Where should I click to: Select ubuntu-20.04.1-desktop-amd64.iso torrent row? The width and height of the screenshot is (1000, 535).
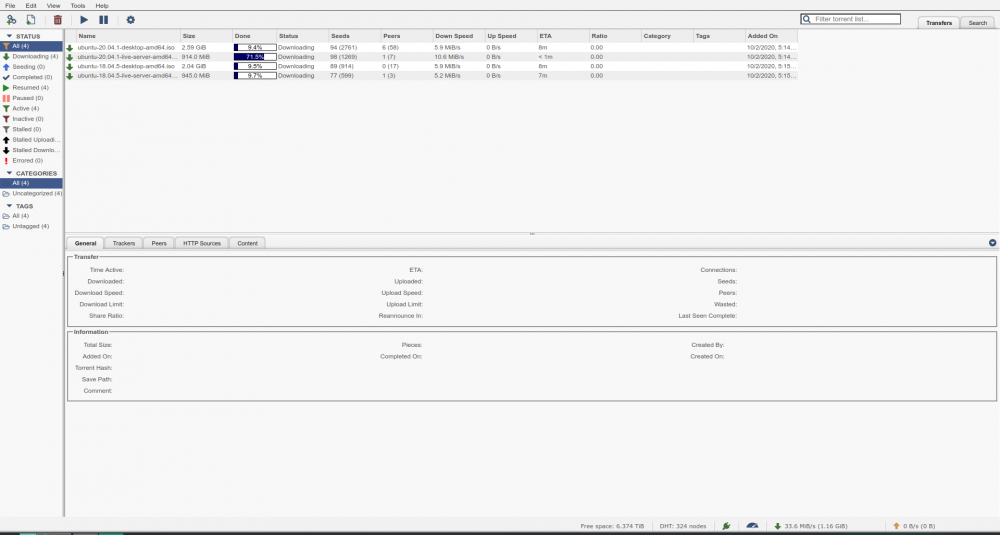(431, 47)
